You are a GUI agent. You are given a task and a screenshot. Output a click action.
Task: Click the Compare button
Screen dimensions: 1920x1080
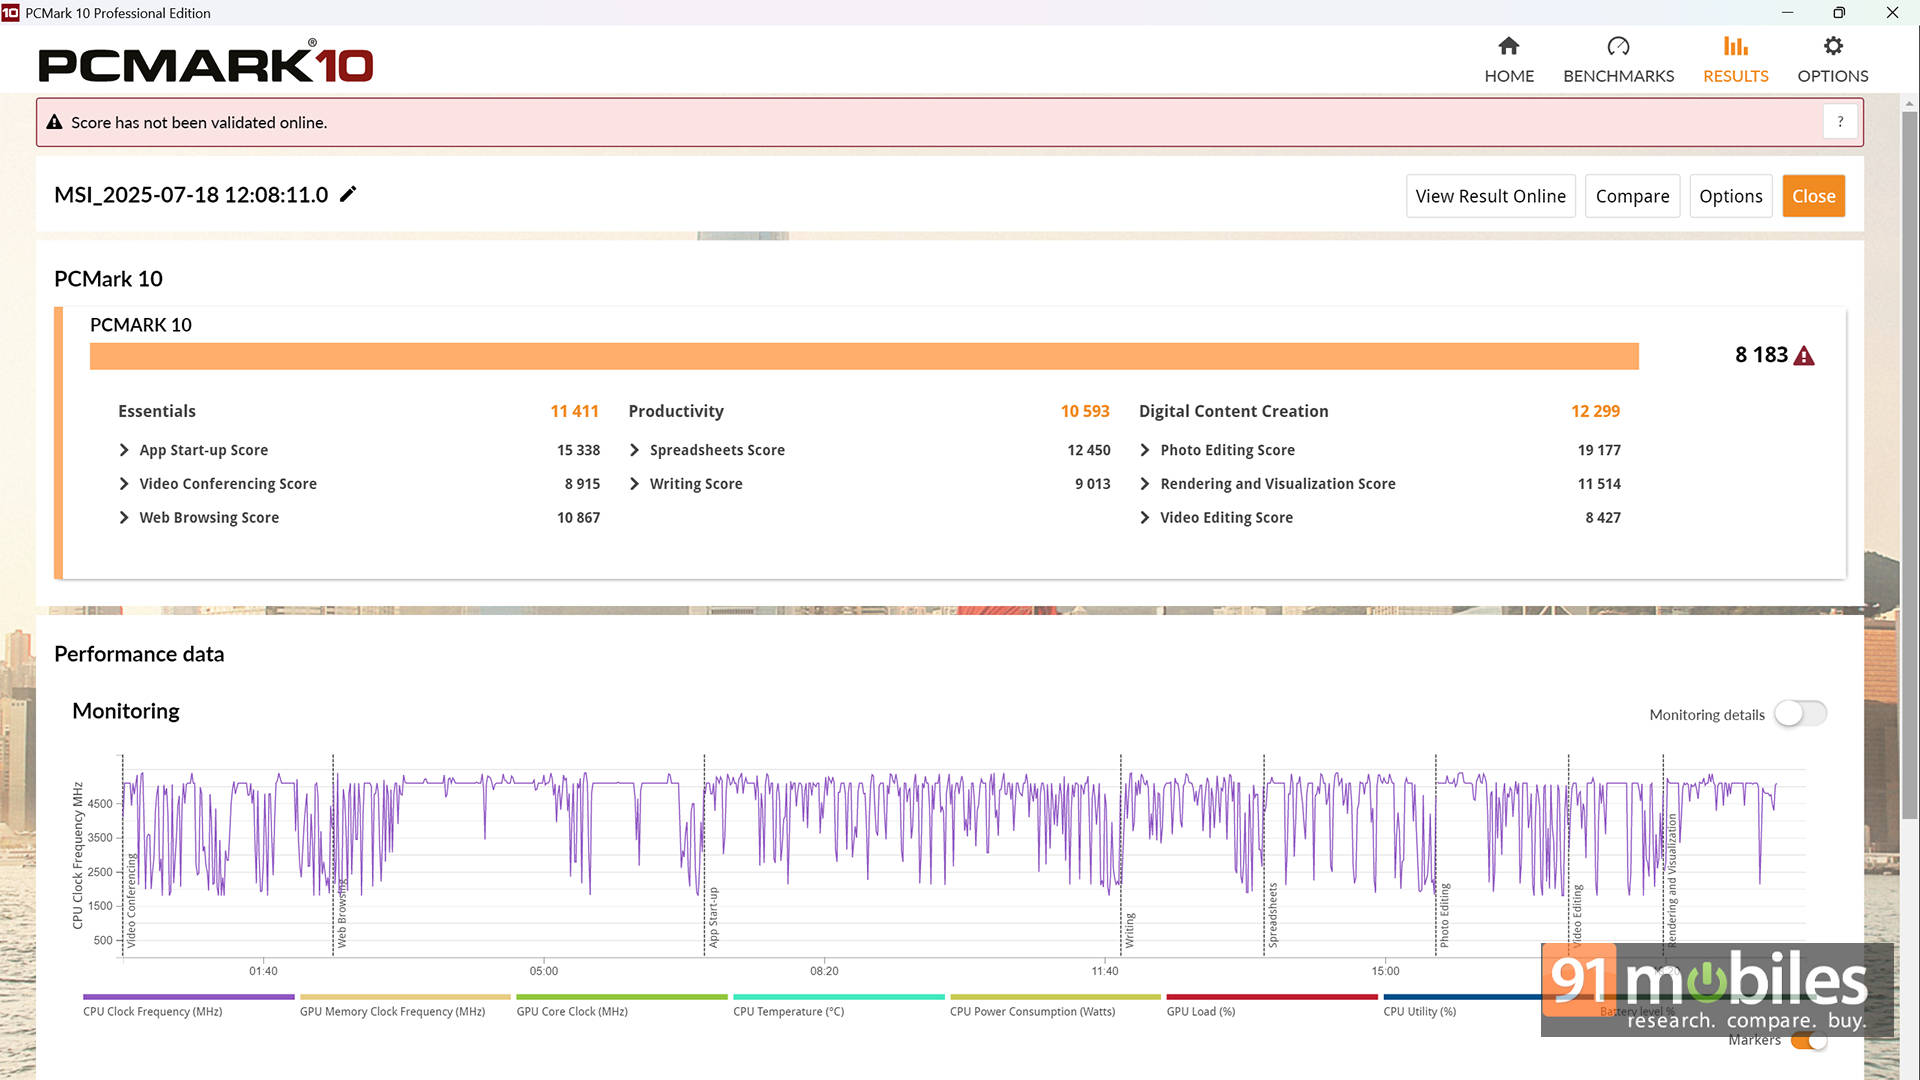click(x=1632, y=196)
